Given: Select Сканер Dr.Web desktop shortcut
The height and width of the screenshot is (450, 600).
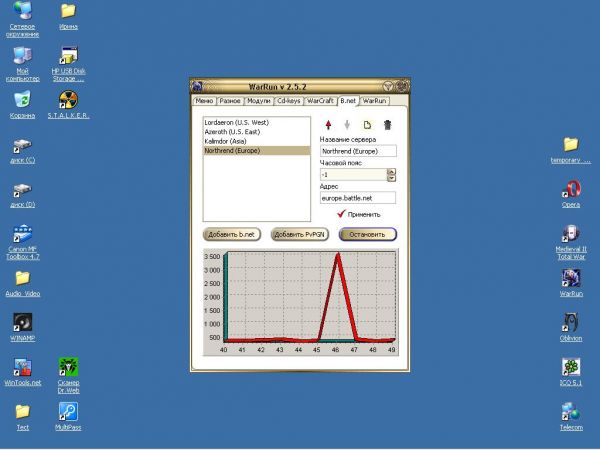Looking at the screenshot, I should click(x=68, y=375).
